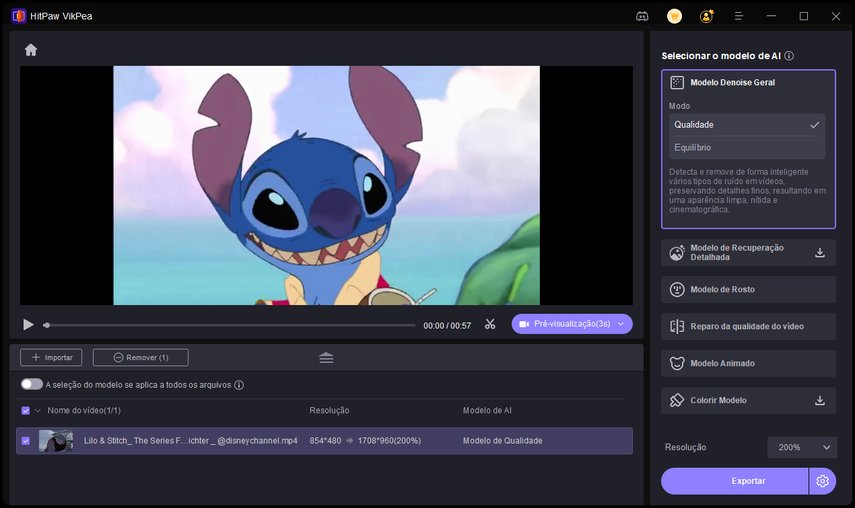Select Colorir Modelo
Screen dimensions: 855x508
[748, 401]
